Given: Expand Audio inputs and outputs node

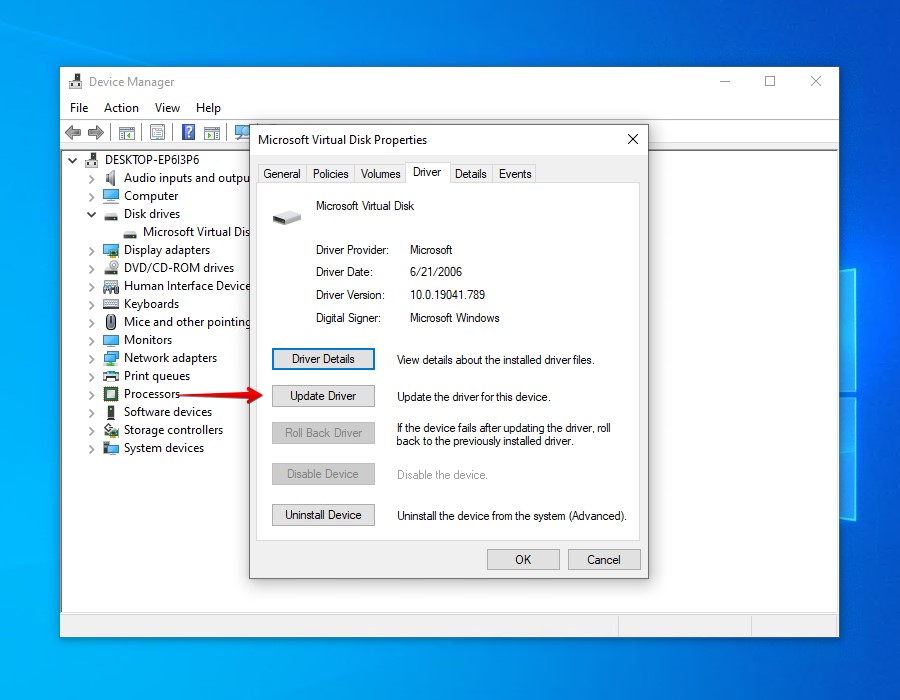Looking at the screenshot, I should point(91,178).
